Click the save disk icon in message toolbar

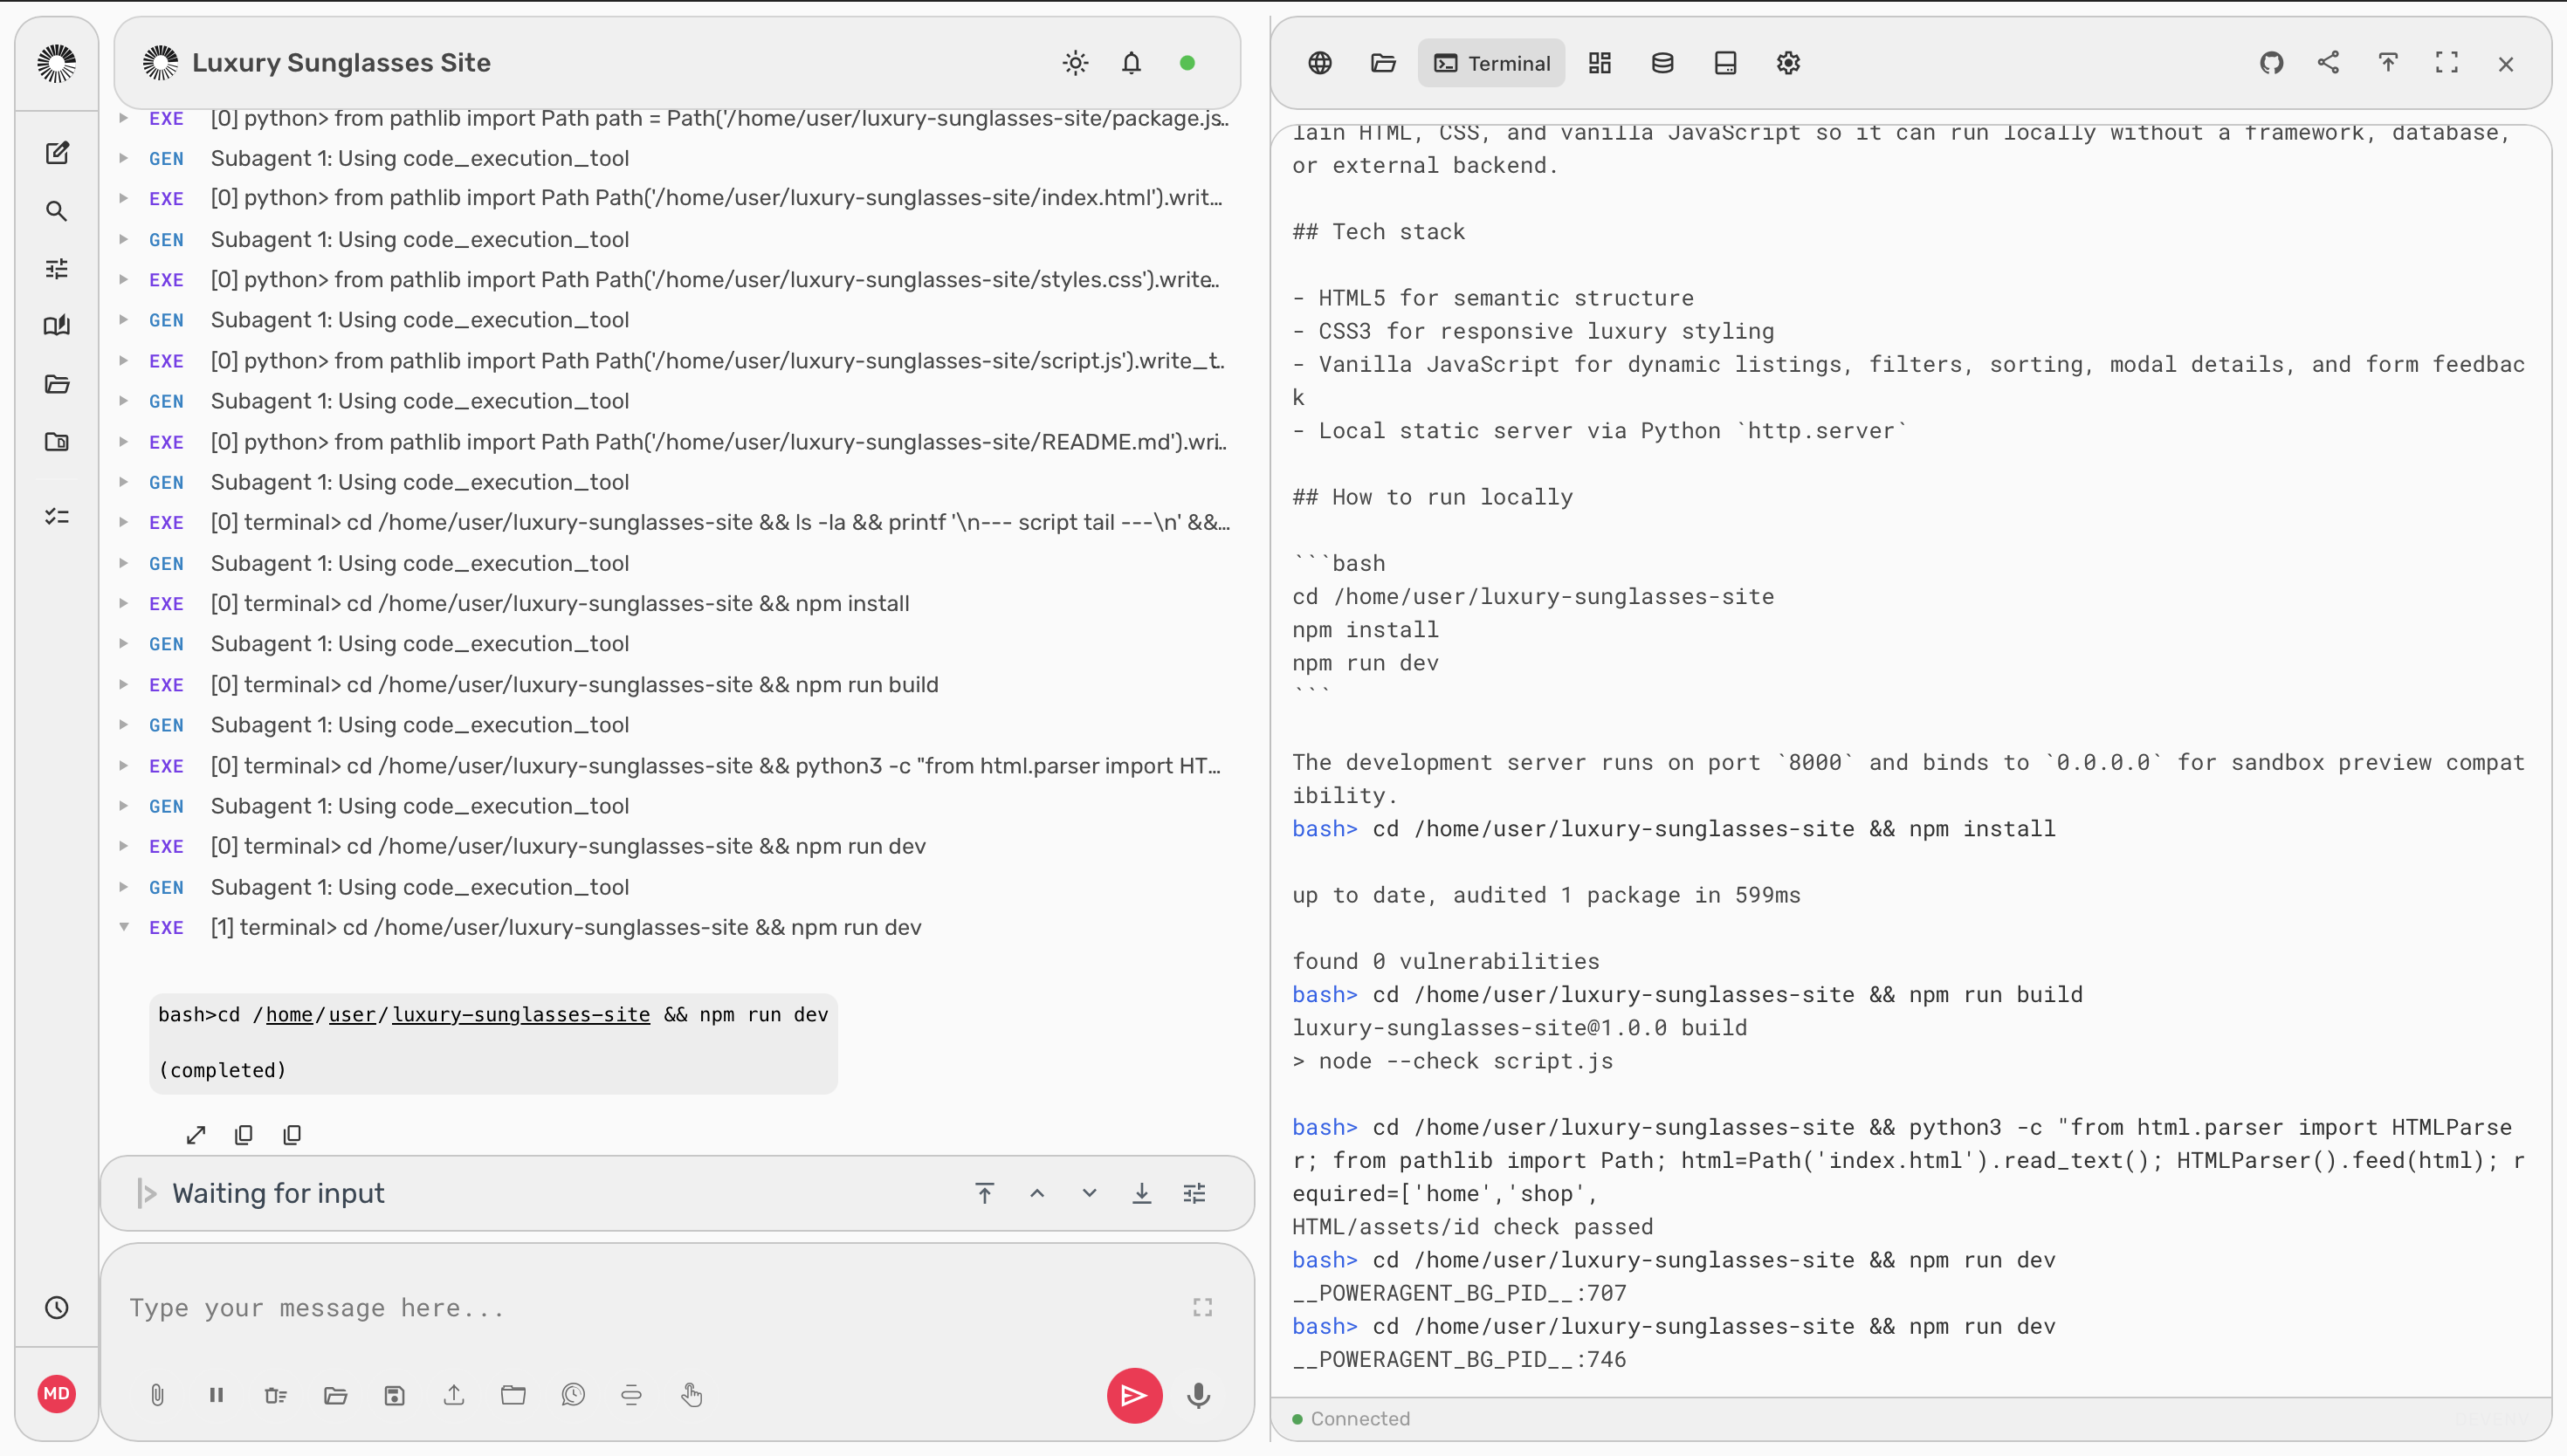[x=395, y=1395]
